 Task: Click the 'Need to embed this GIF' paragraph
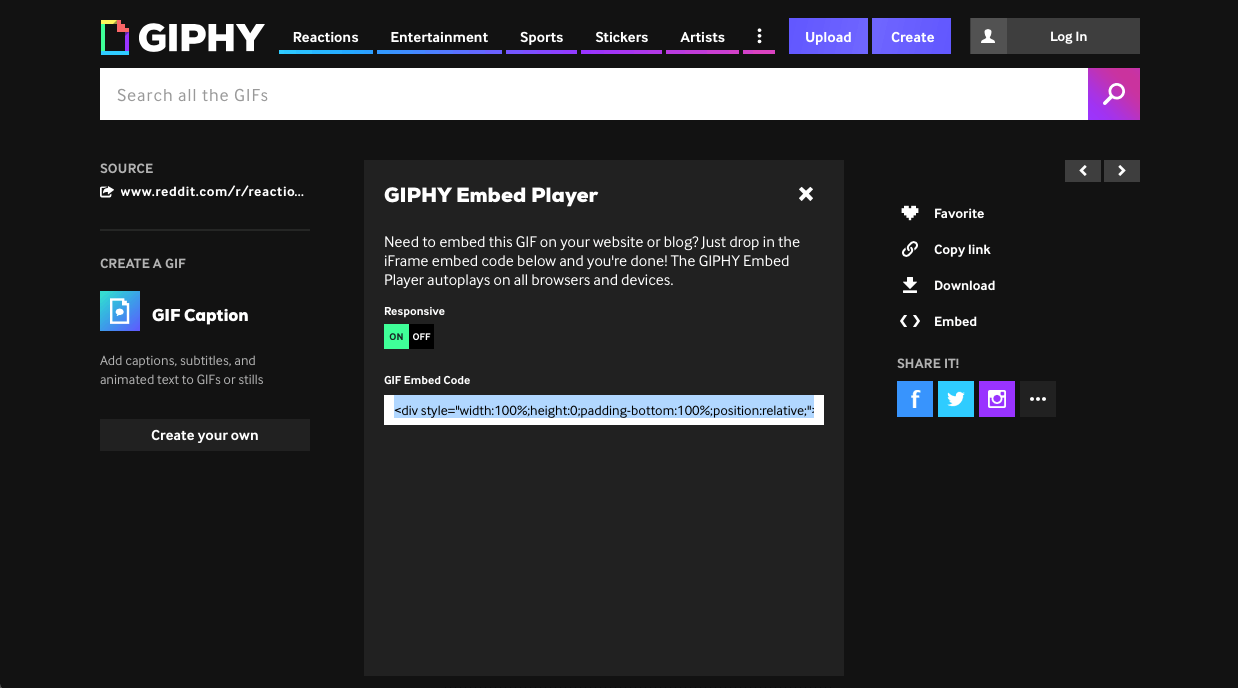coord(593,261)
